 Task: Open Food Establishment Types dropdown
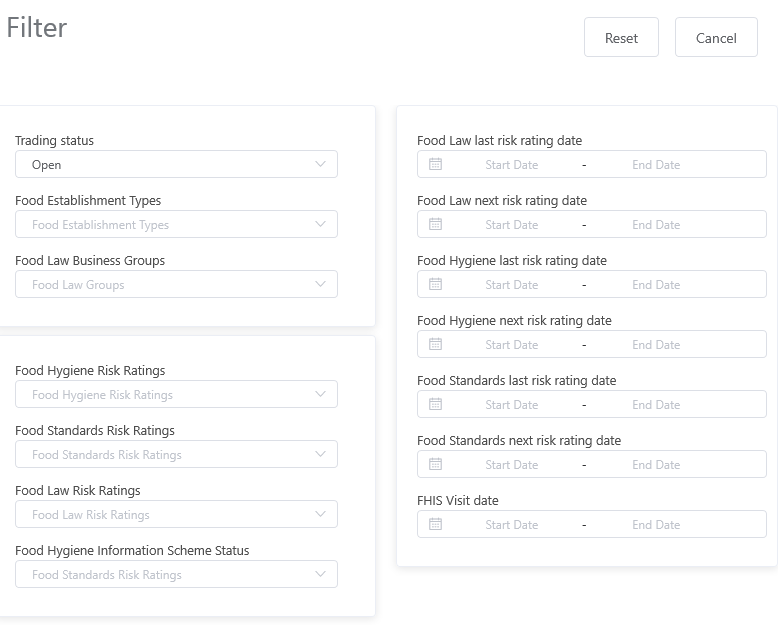point(176,224)
